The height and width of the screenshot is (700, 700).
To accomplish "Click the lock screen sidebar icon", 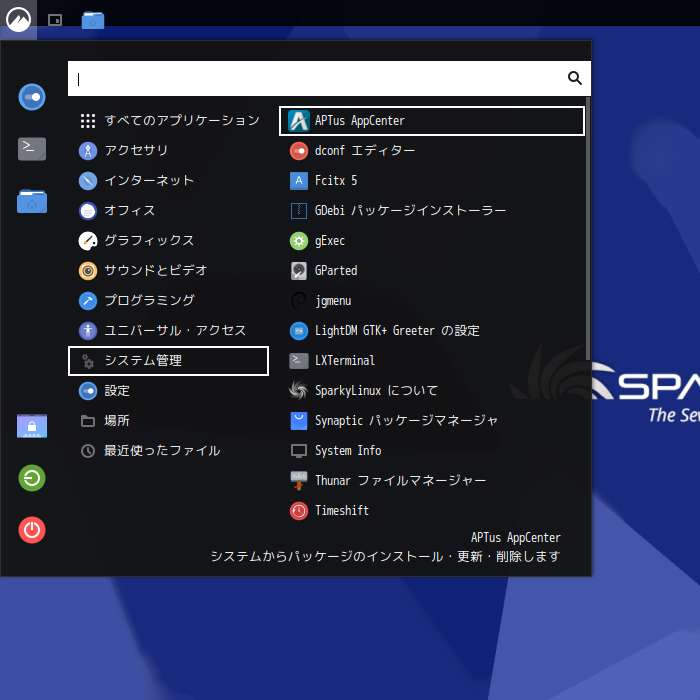I will click(x=32, y=426).
